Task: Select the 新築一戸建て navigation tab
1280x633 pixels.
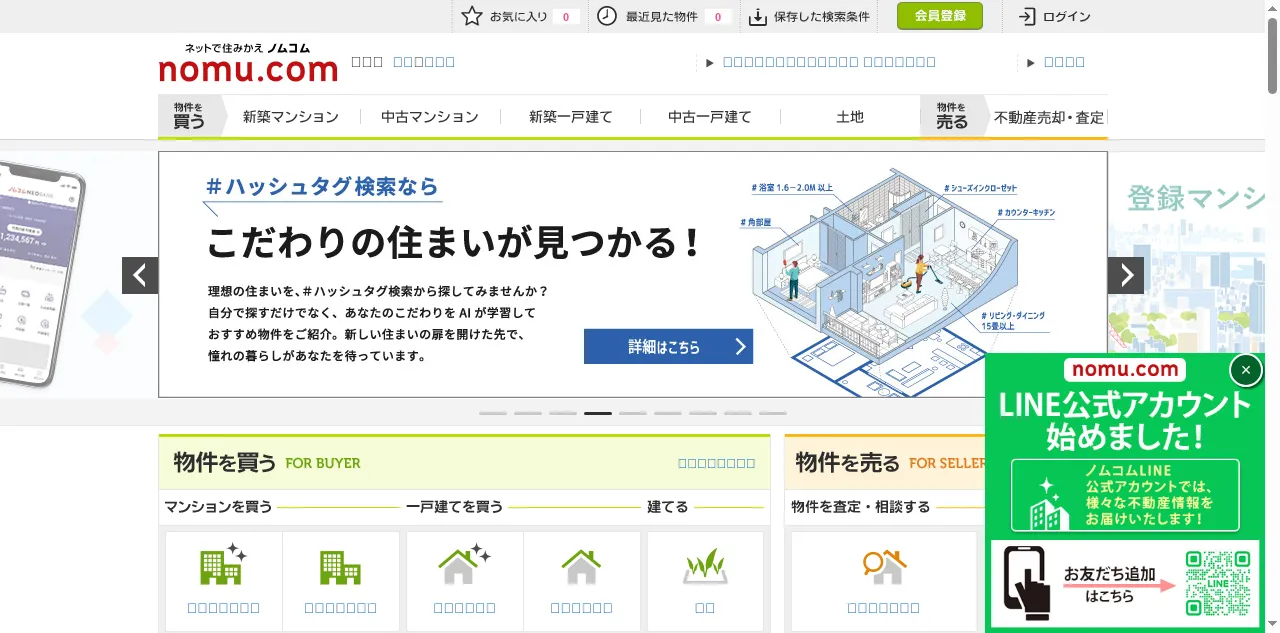Action: [x=570, y=117]
